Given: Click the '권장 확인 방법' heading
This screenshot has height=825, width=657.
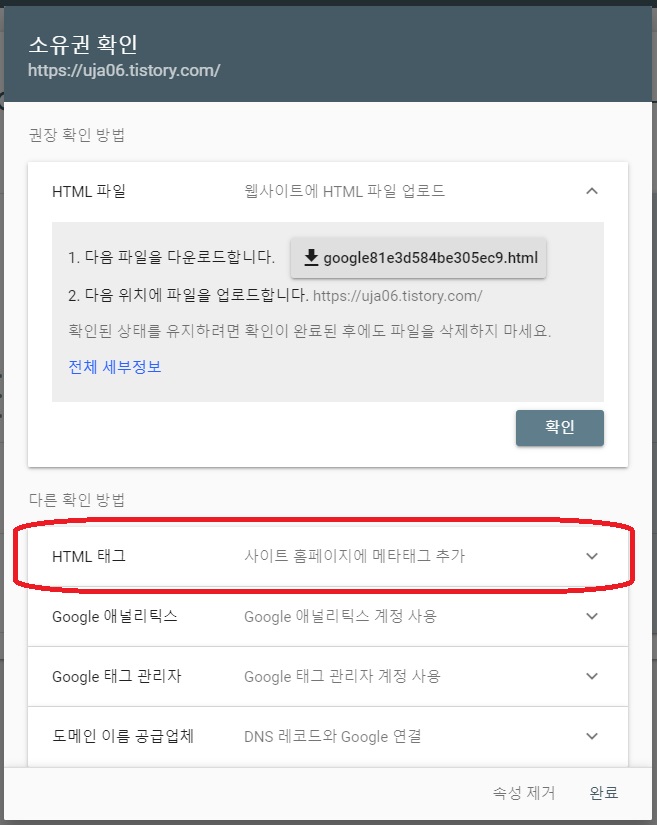Looking at the screenshot, I should (77, 135).
